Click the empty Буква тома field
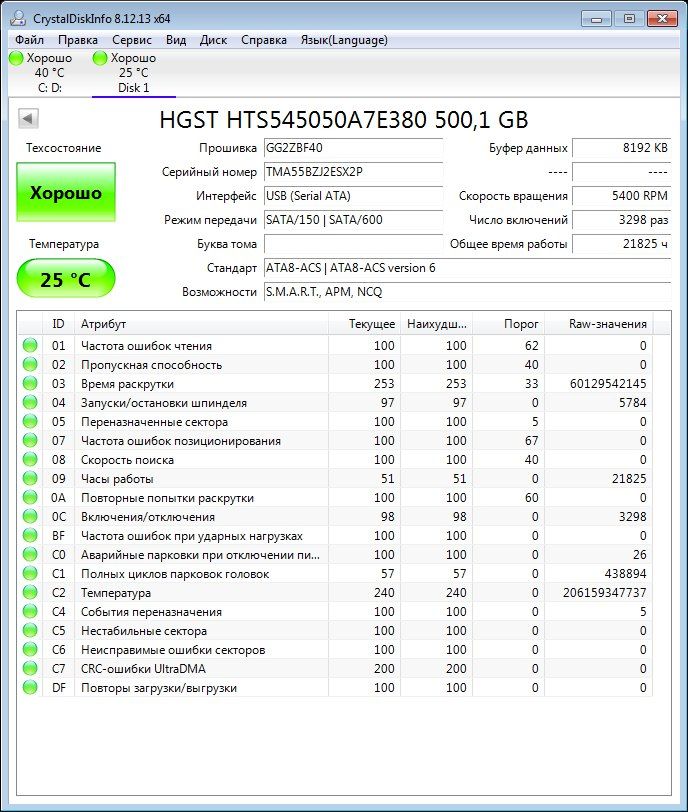Viewport: 688px width, 812px height. [x=353, y=243]
